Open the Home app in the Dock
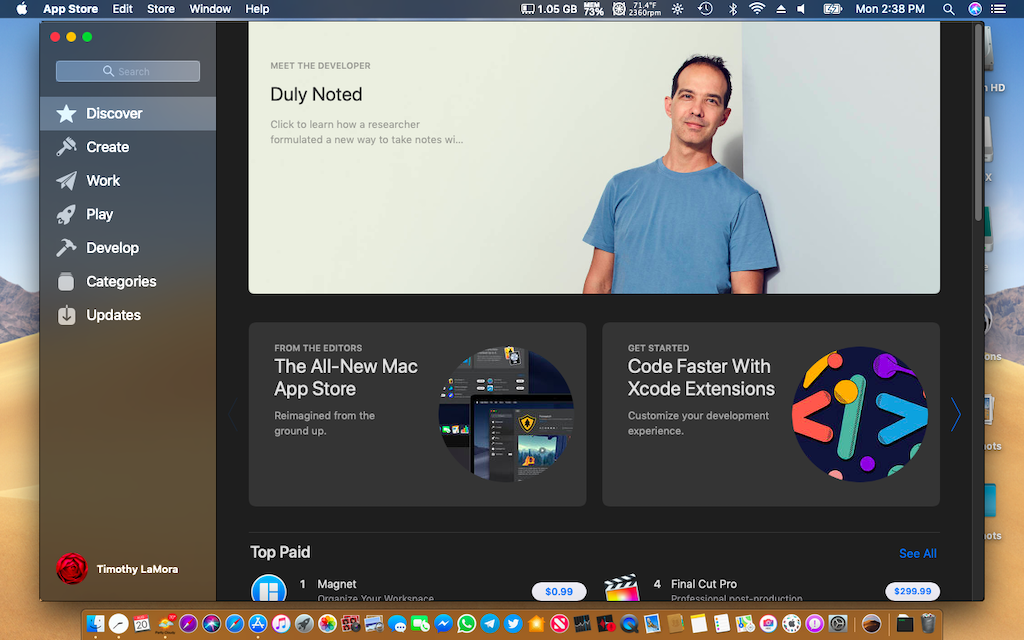 536,624
